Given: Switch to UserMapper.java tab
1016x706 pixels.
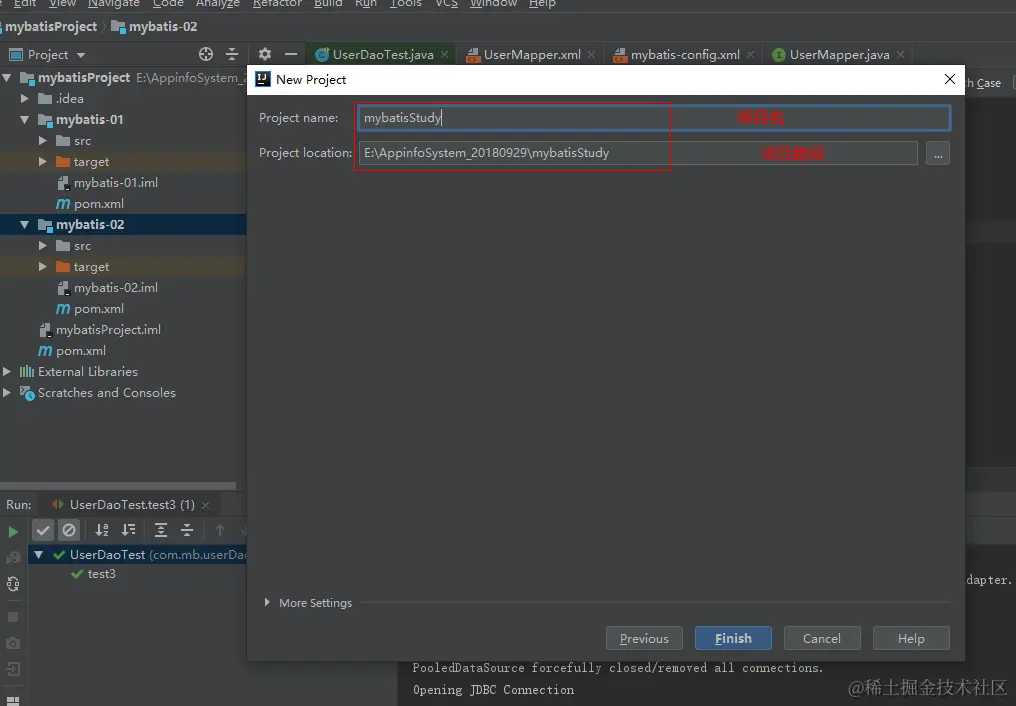Looking at the screenshot, I should pyautogui.click(x=838, y=55).
